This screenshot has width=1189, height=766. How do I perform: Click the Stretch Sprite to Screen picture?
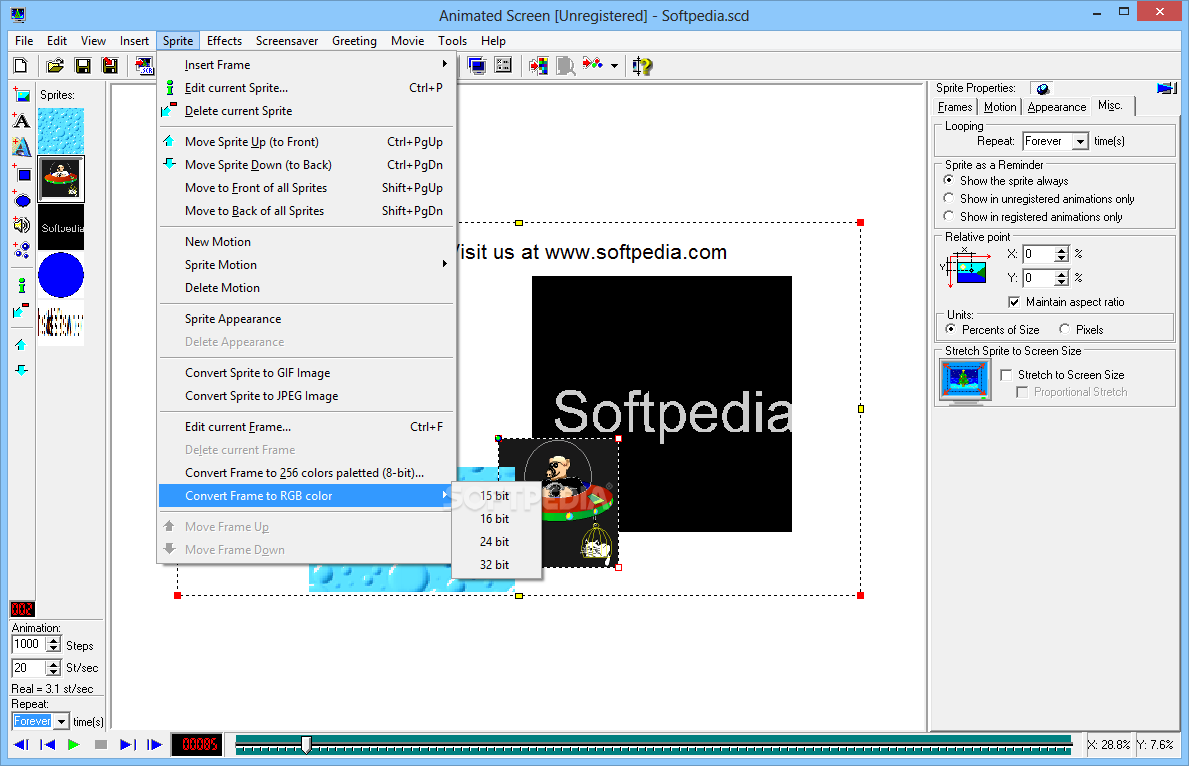965,381
